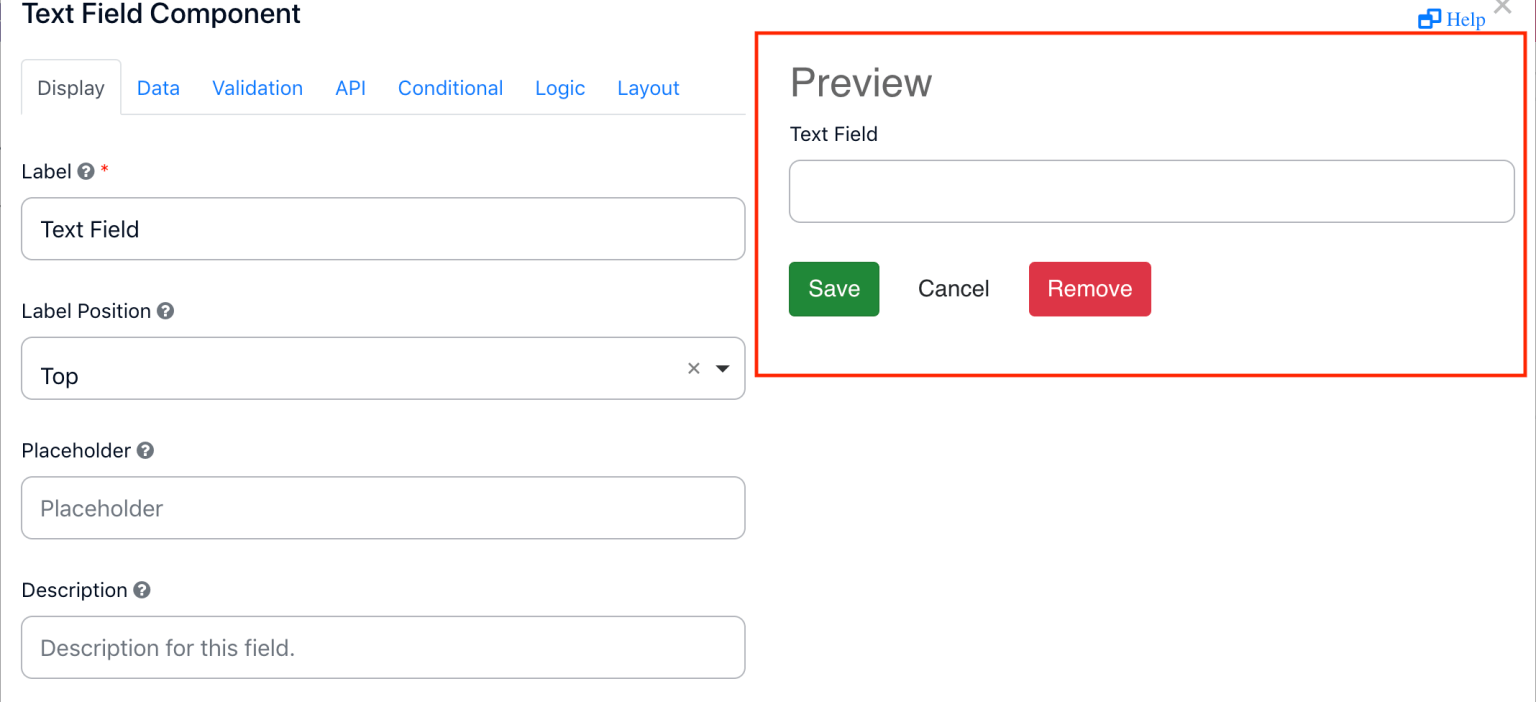Select the Conditional tab
1536x702 pixels.
[450, 88]
